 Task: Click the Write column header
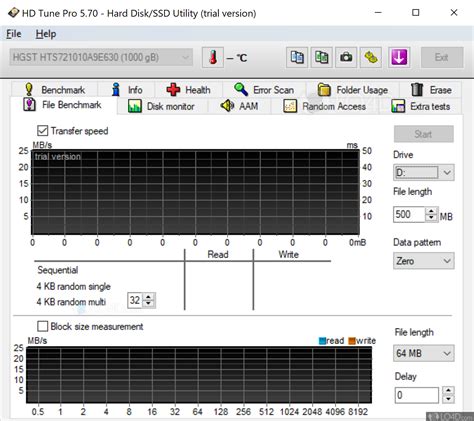(288, 255)
